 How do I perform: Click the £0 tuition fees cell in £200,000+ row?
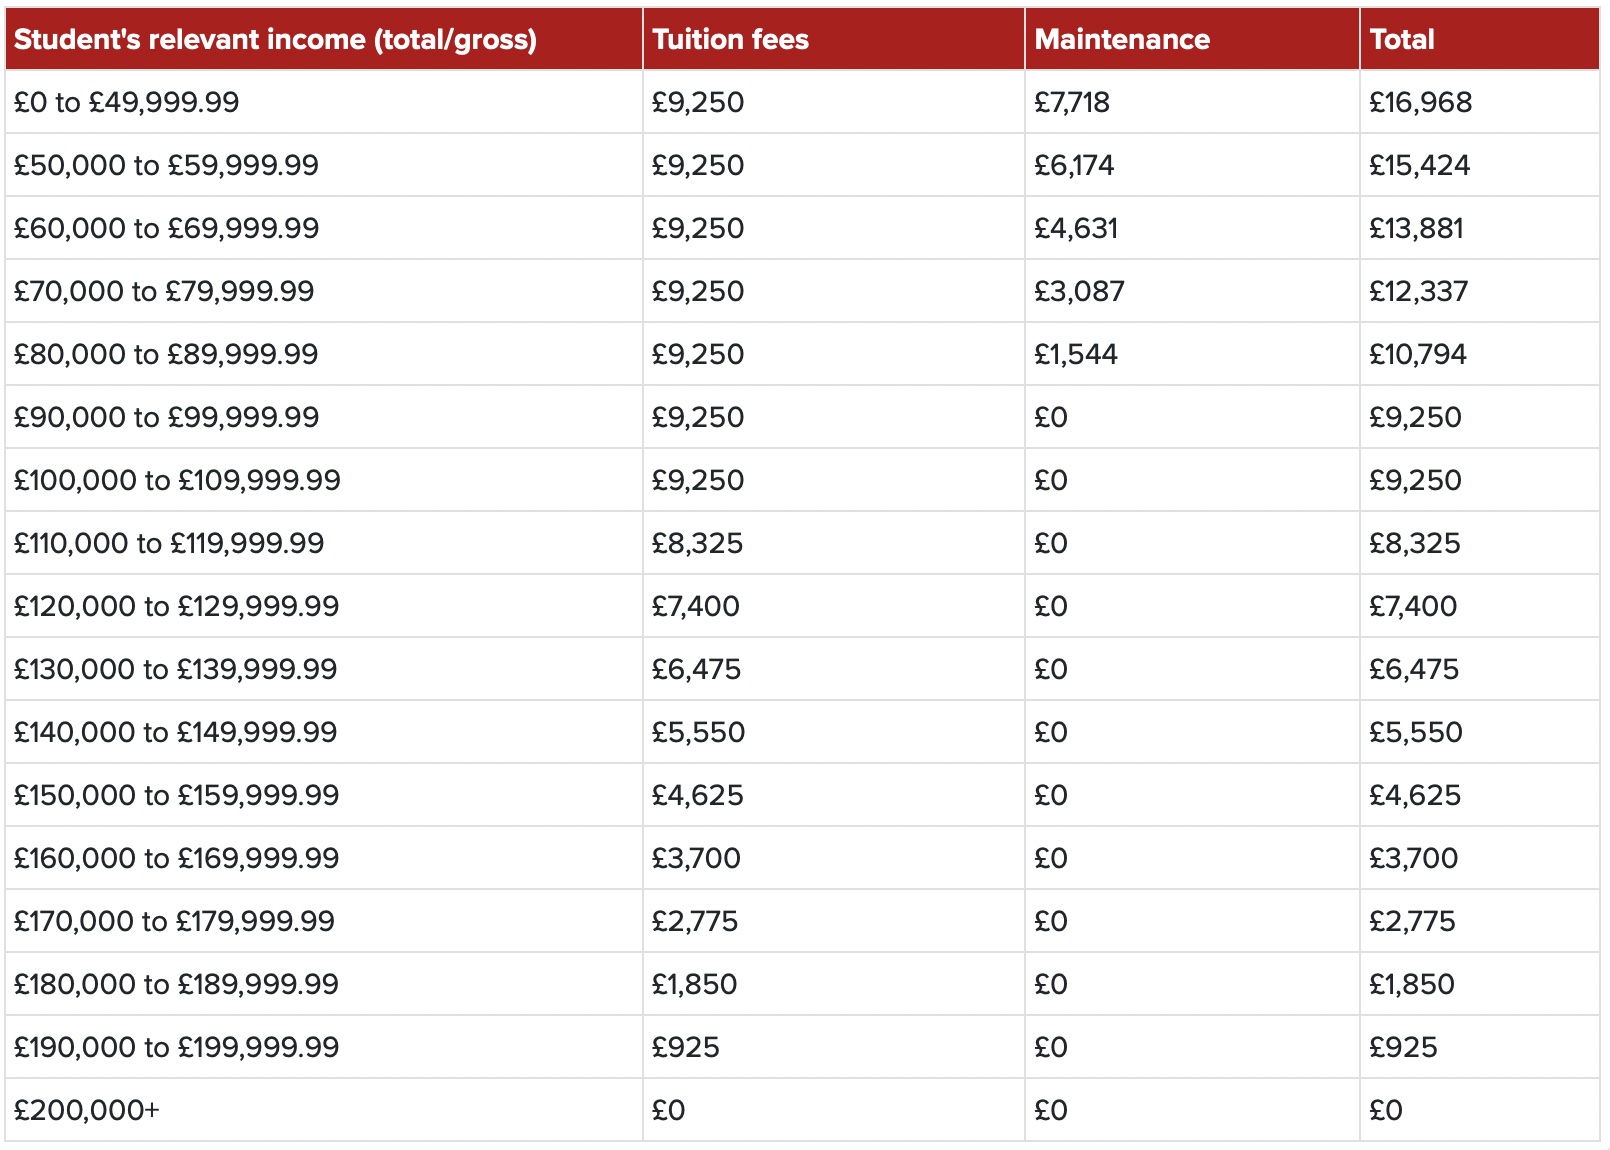(x=833, y=1110)
